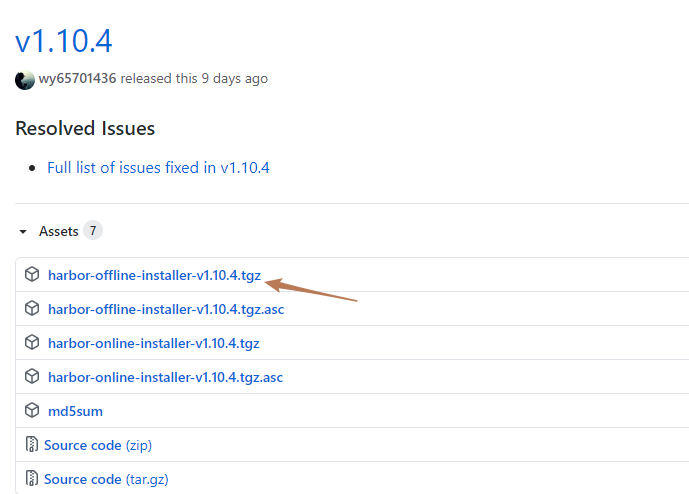
Task: Click the Resolved Issues heading
Action: [x=85, y=128]
